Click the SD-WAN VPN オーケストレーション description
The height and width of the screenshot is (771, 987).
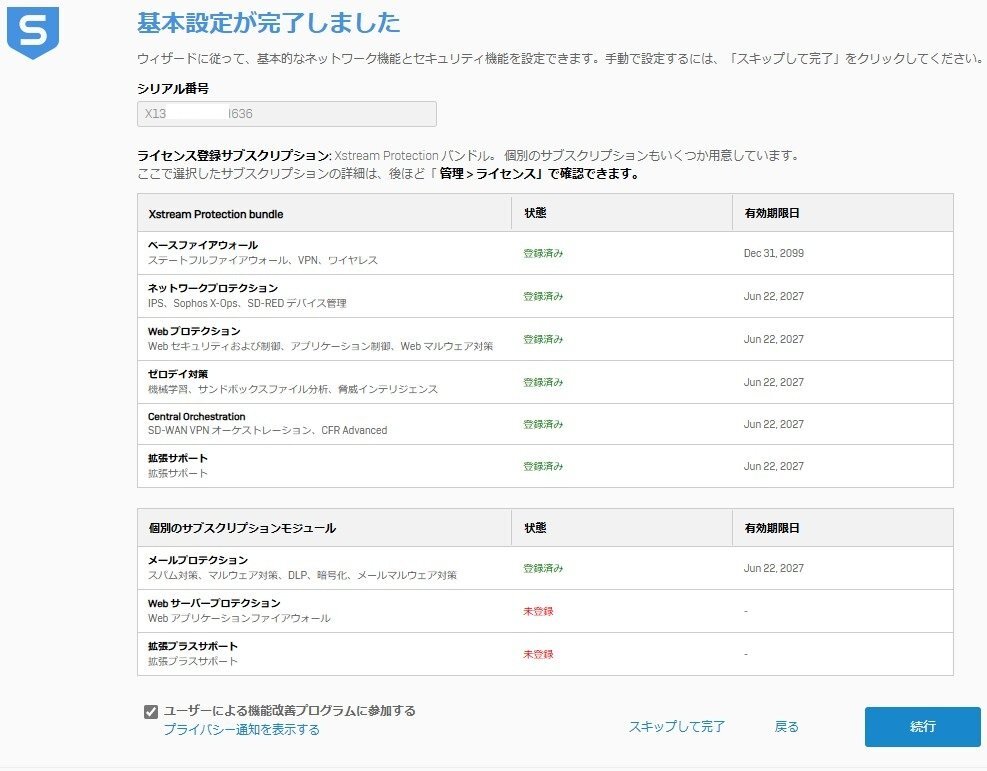tap(267, 431)
